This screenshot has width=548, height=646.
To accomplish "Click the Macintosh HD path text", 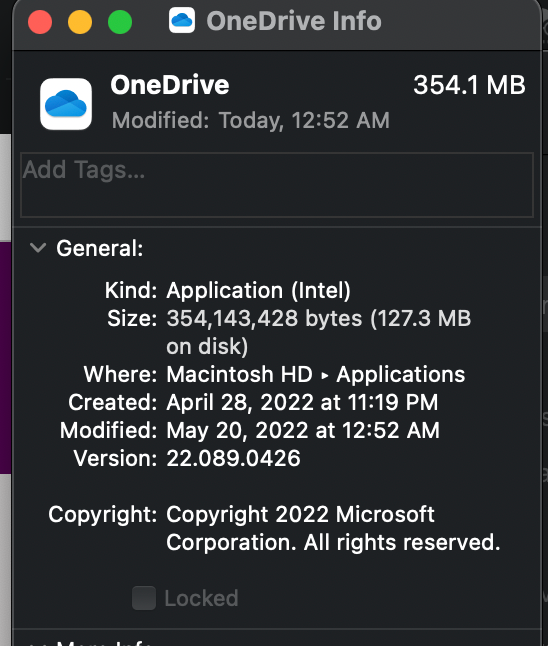I will (239, 374).
